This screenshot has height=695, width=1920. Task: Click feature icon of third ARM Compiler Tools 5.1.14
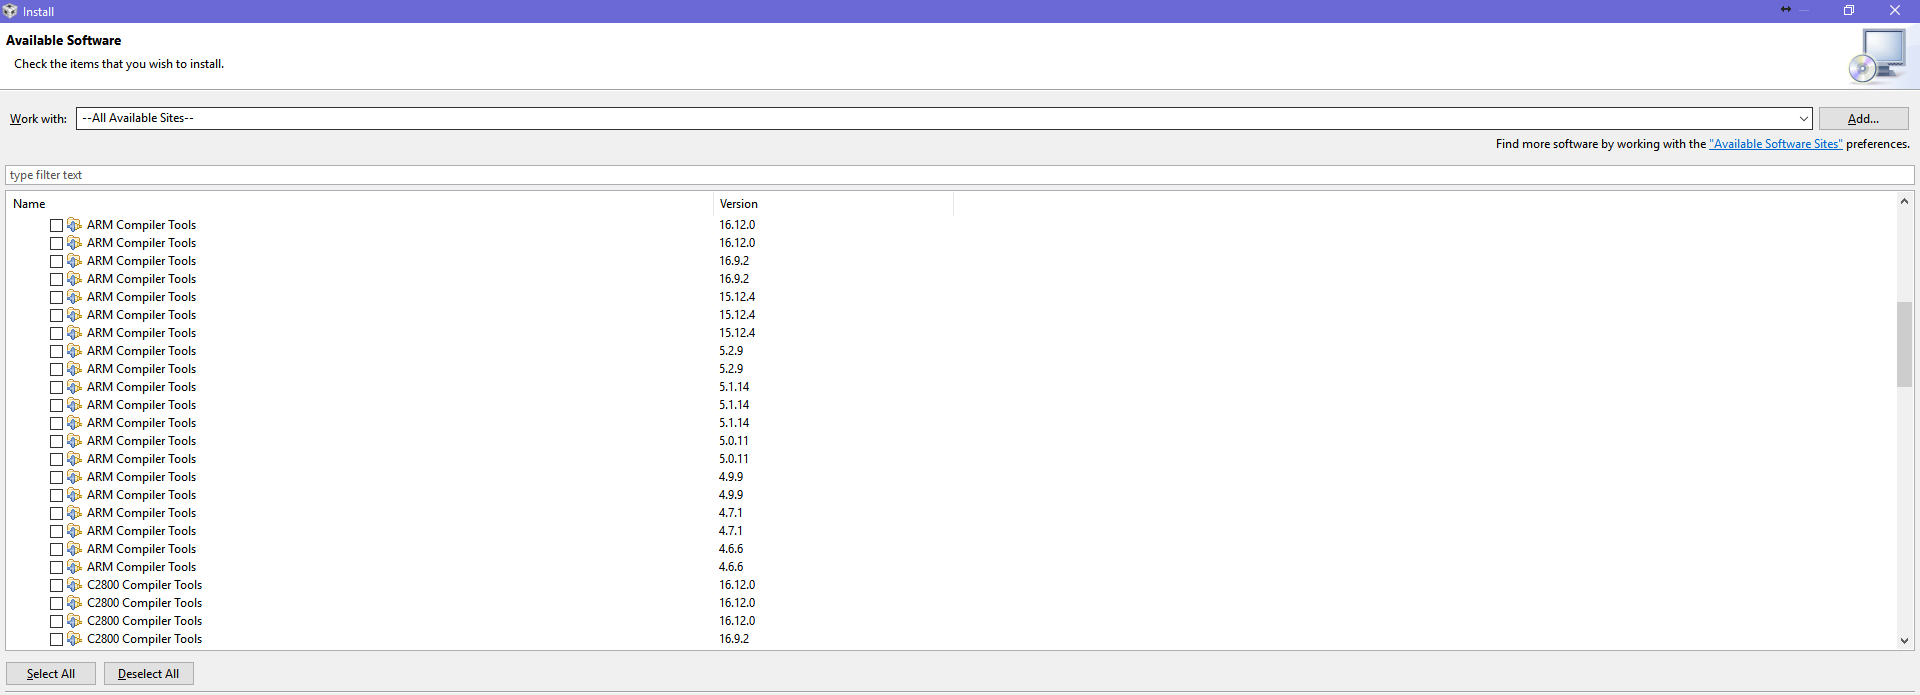pos(74,423)
